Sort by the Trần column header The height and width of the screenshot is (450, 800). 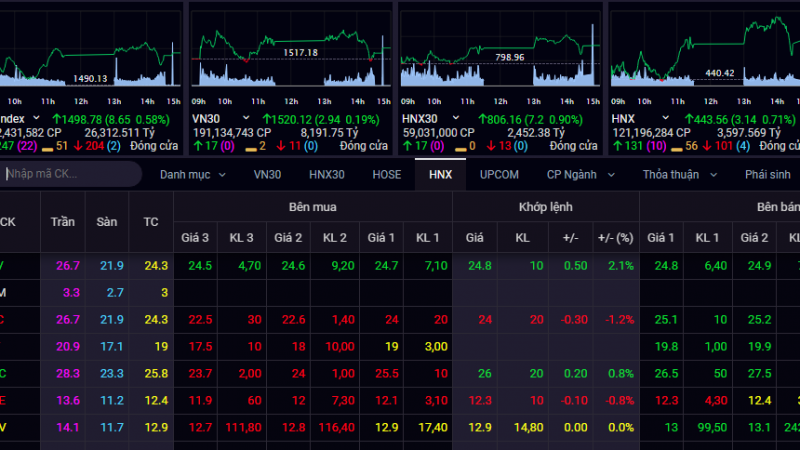[x=63, y=222]
